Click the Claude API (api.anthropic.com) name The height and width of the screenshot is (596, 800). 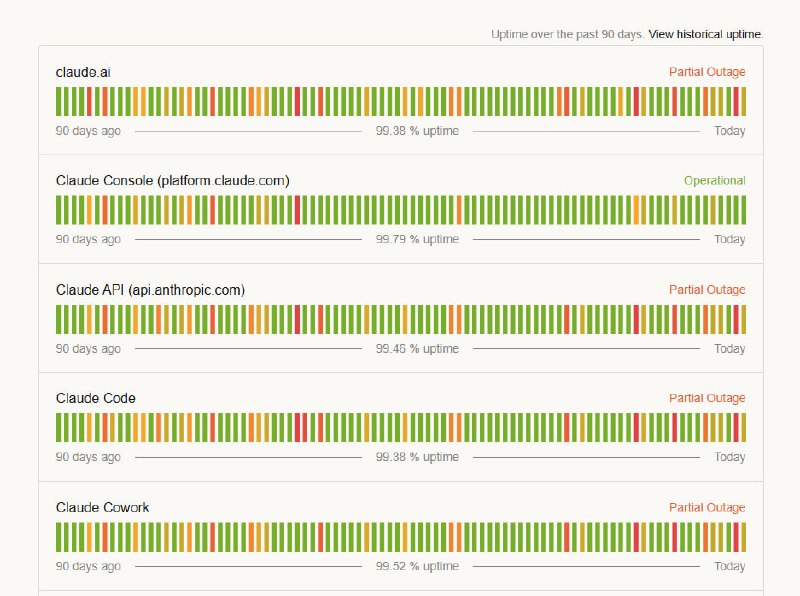151,290
